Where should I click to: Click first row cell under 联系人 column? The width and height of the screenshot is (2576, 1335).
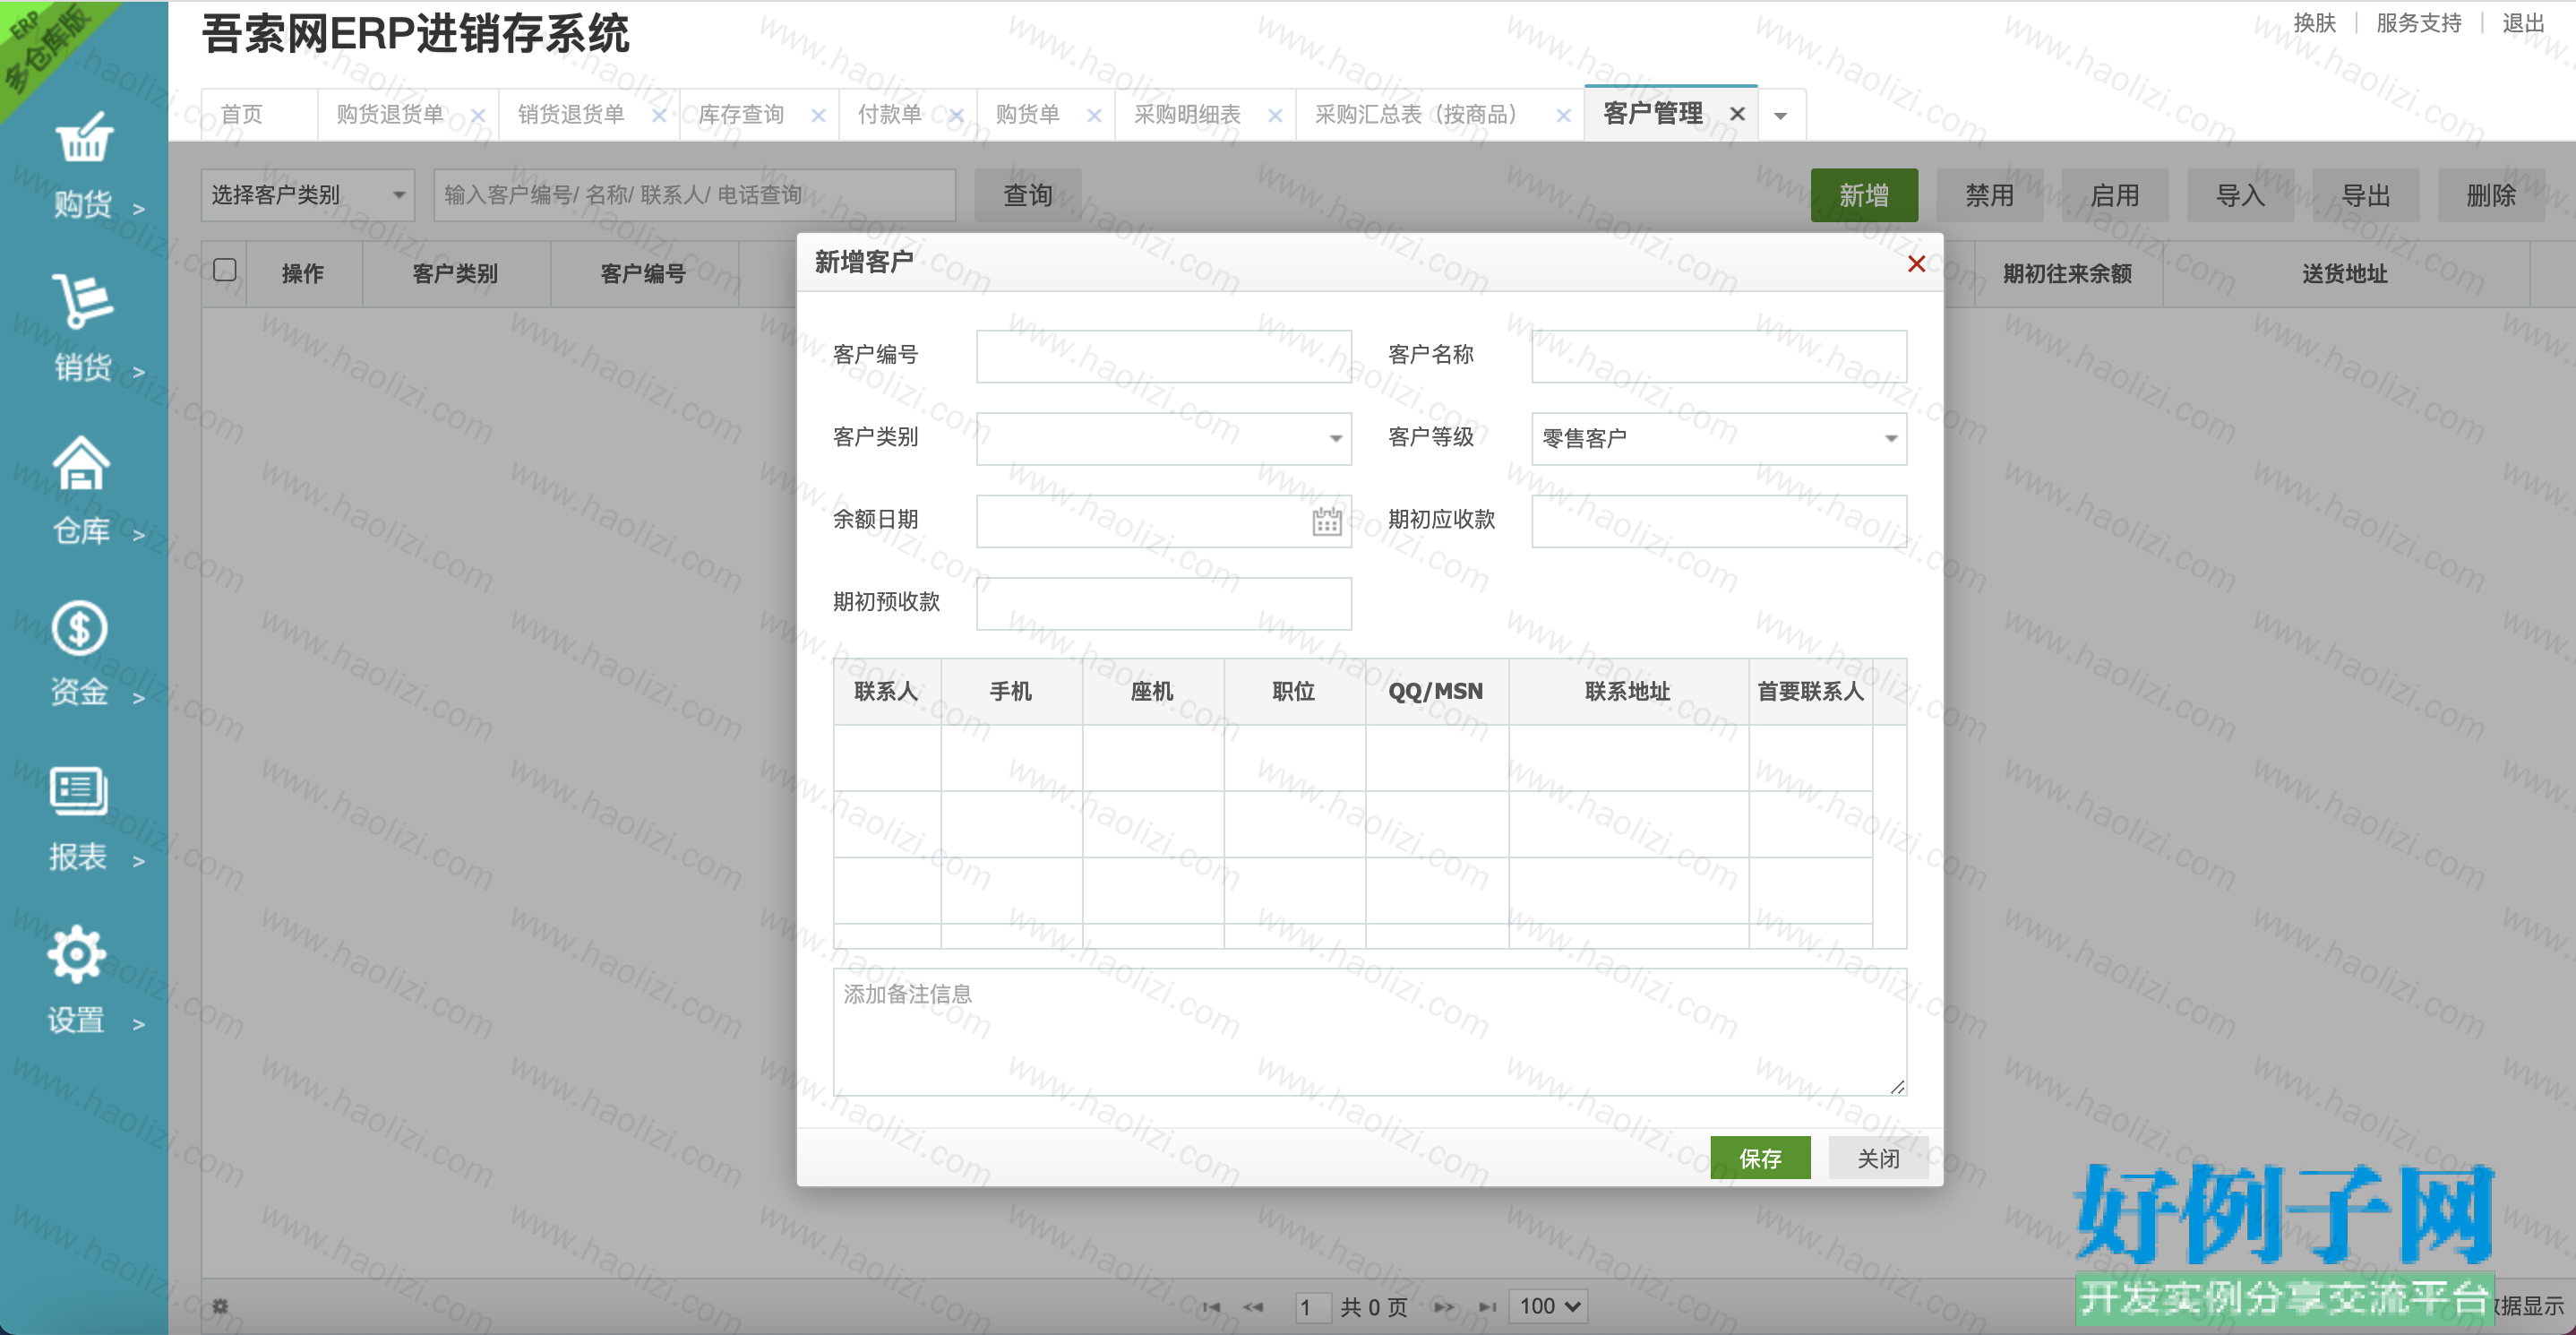886,758
